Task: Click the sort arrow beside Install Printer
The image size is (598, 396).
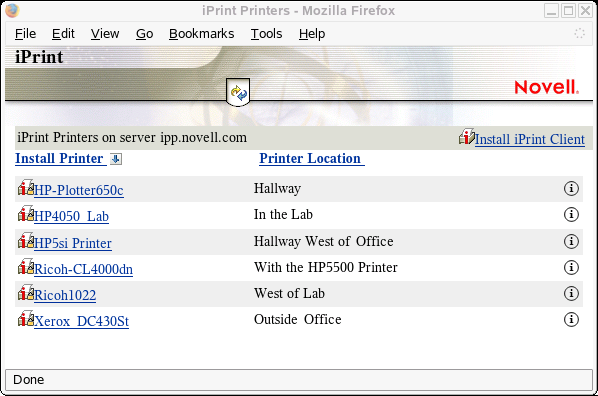Action: click(116, 159)
